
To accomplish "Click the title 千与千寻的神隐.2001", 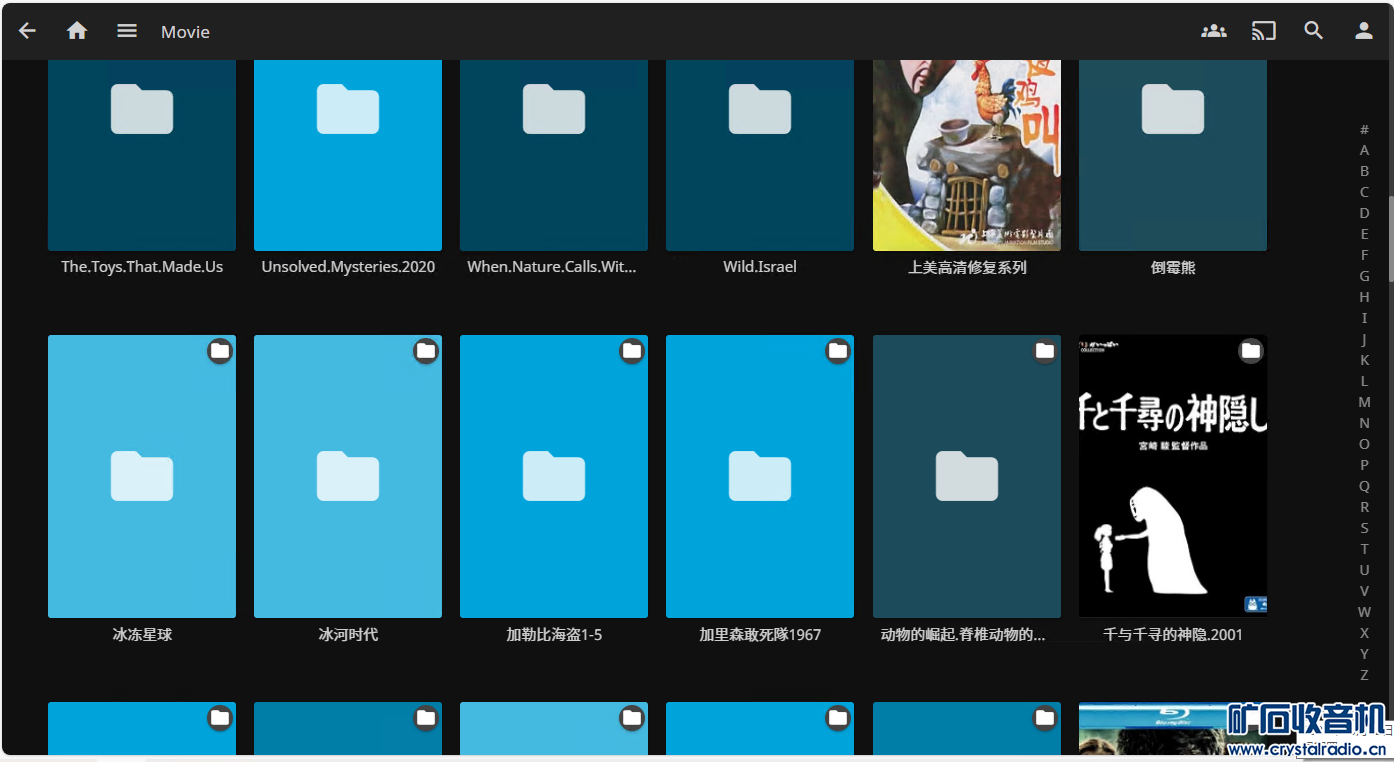I will click(x=1173, y=635).
